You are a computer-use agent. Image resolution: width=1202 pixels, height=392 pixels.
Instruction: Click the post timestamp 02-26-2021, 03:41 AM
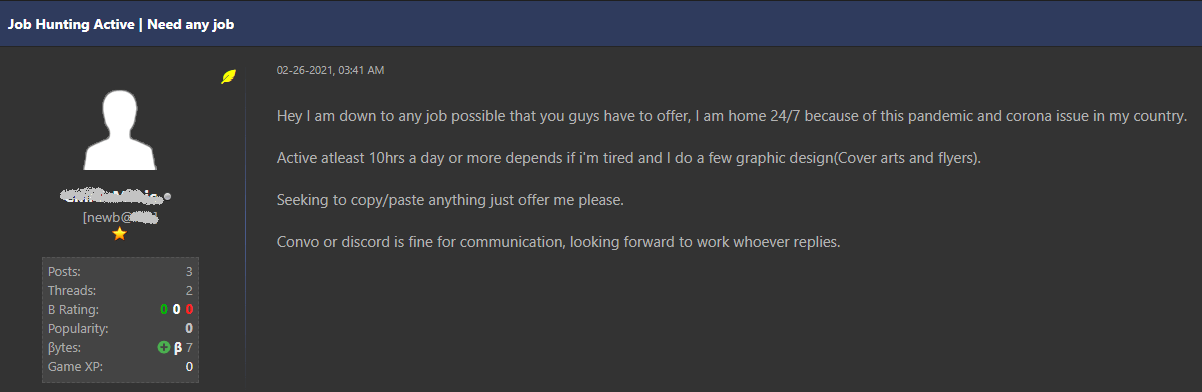click(x=330, y=71)
